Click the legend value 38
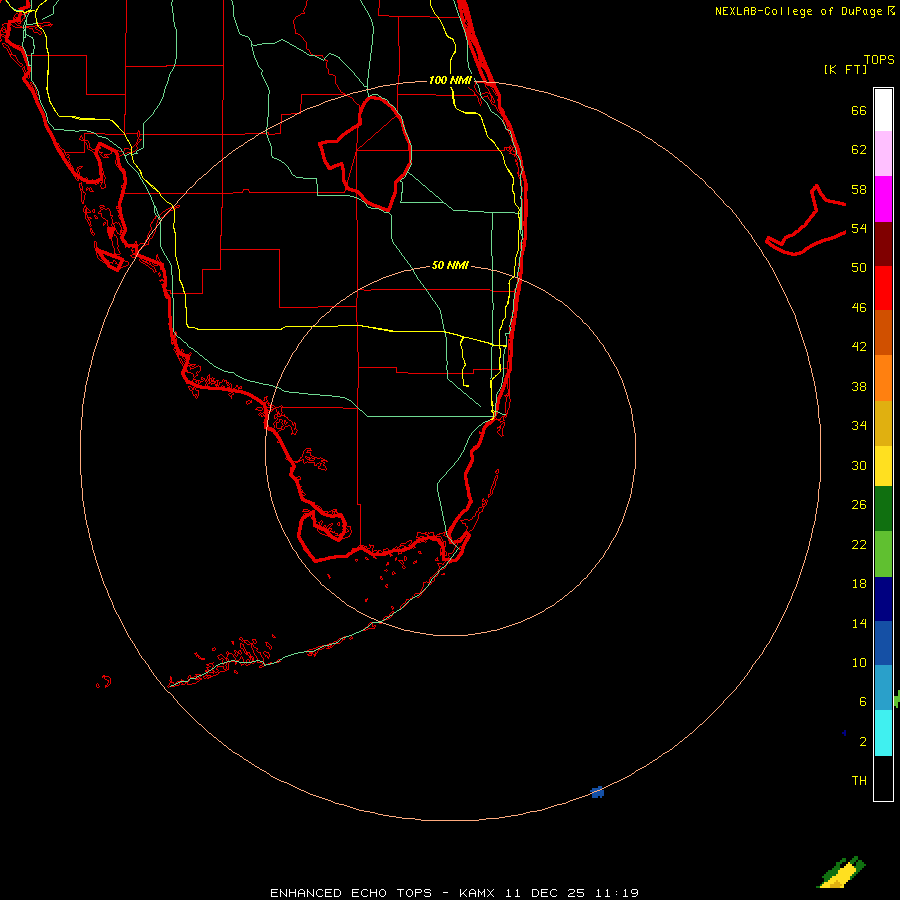Screen dimensions: 900x900 (859, 386)
